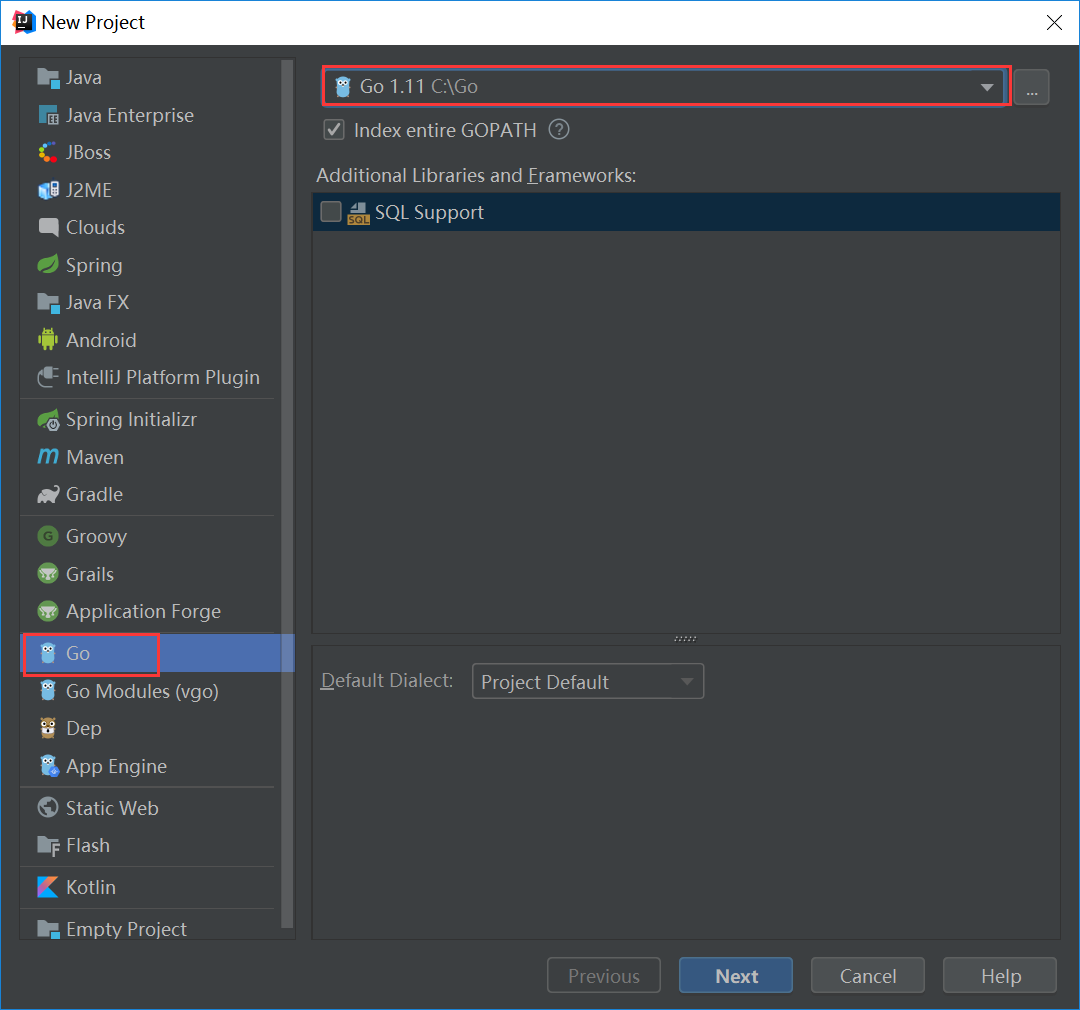Click the Grails icon
The image size is (1080, 1010).
click(x=48, y=574)
